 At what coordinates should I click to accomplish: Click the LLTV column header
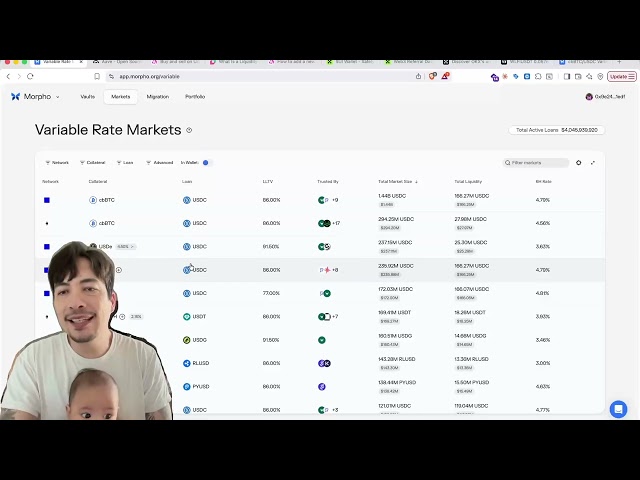[268, 181]
